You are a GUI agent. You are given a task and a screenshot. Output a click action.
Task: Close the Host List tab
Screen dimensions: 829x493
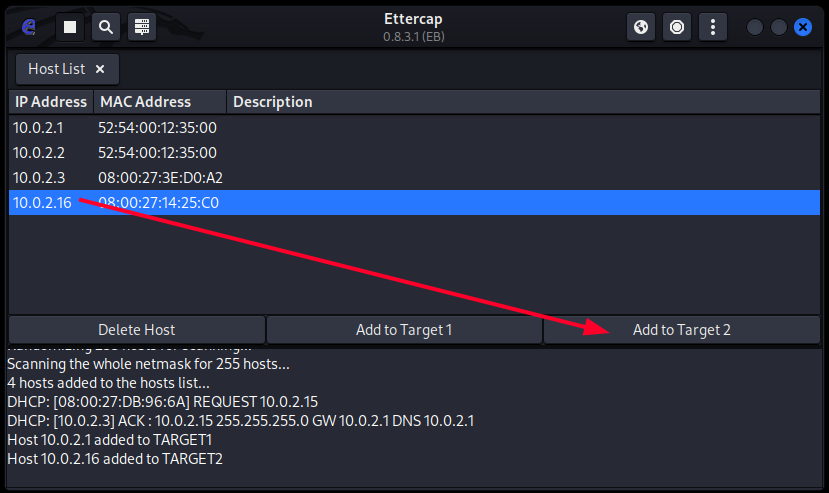pos(100,69)
